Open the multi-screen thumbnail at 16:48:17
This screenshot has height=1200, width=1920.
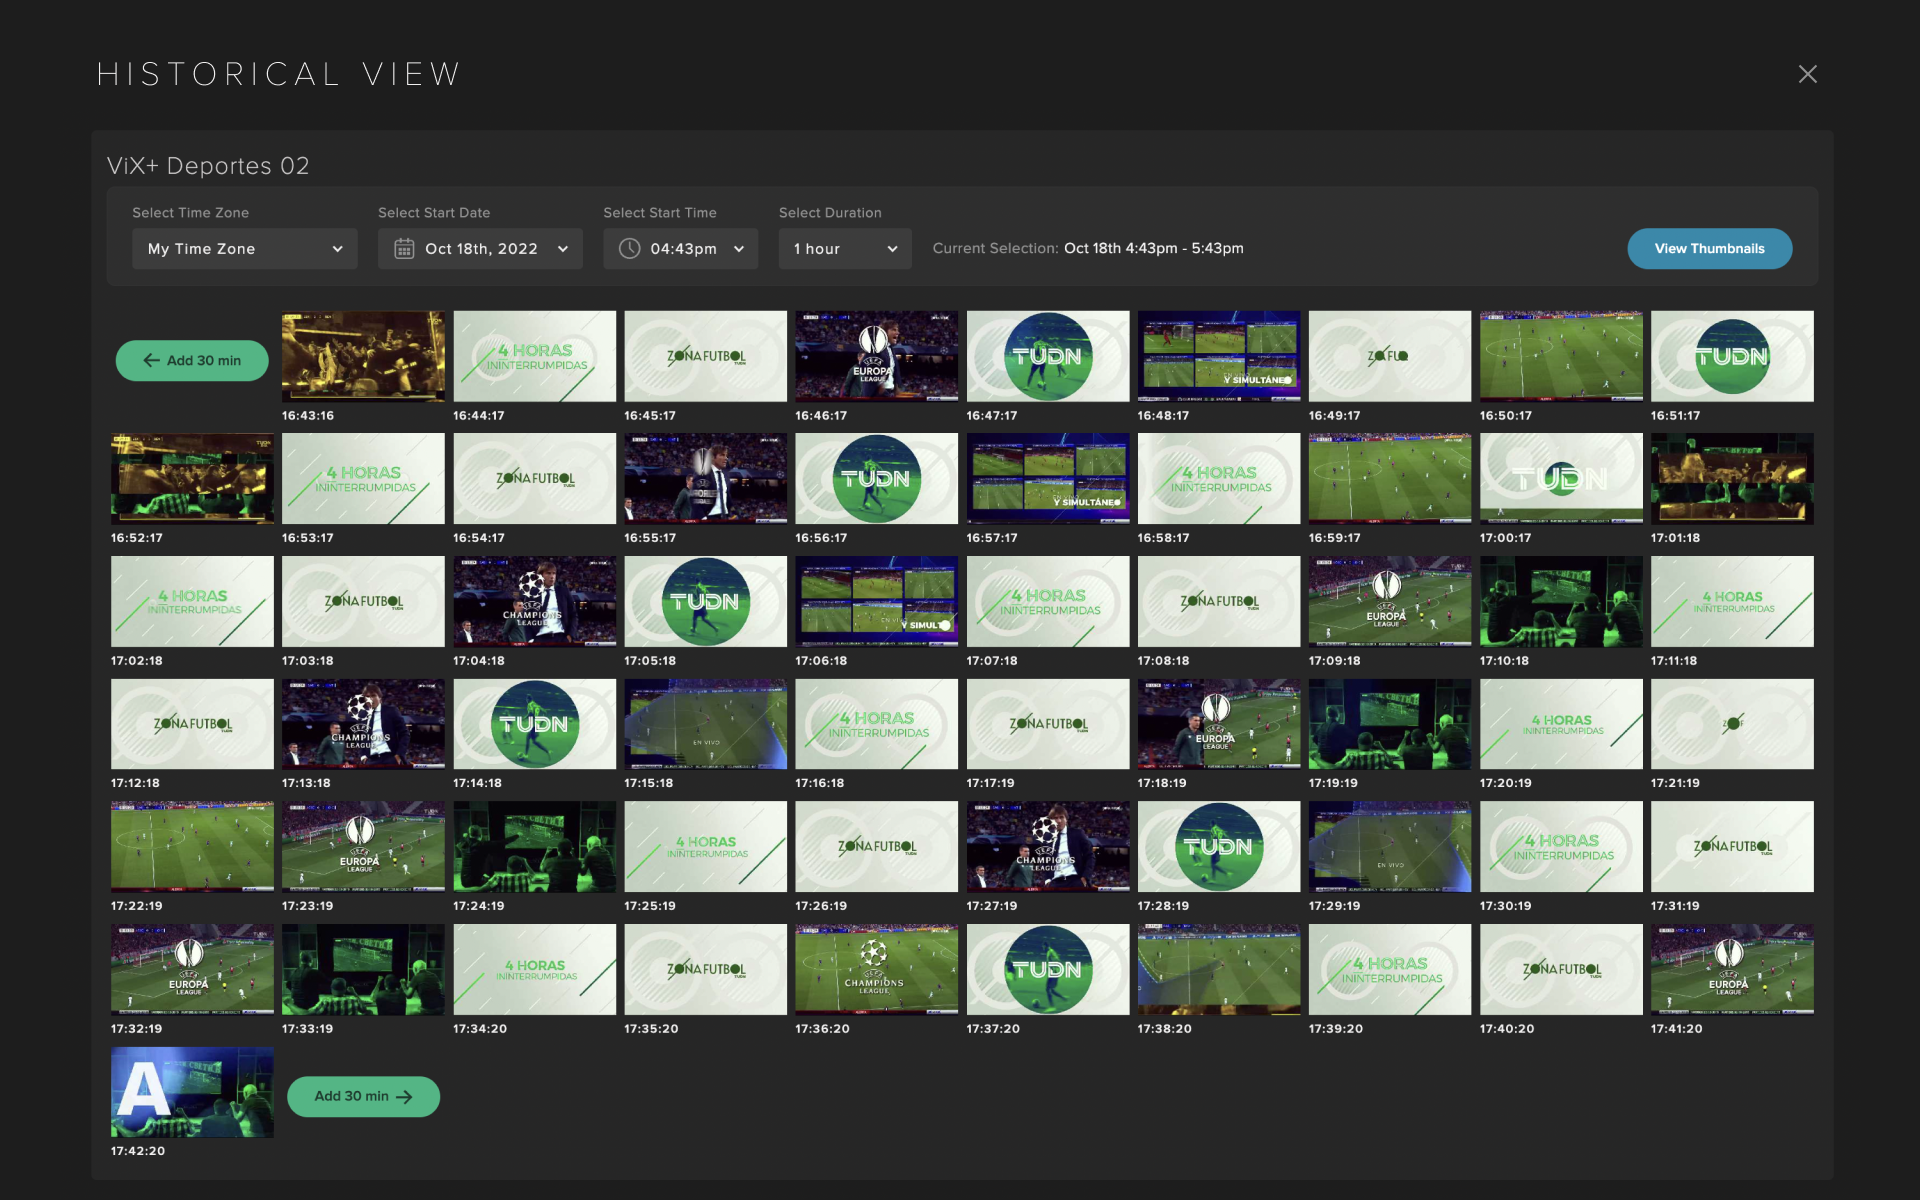pos(1219,356)
